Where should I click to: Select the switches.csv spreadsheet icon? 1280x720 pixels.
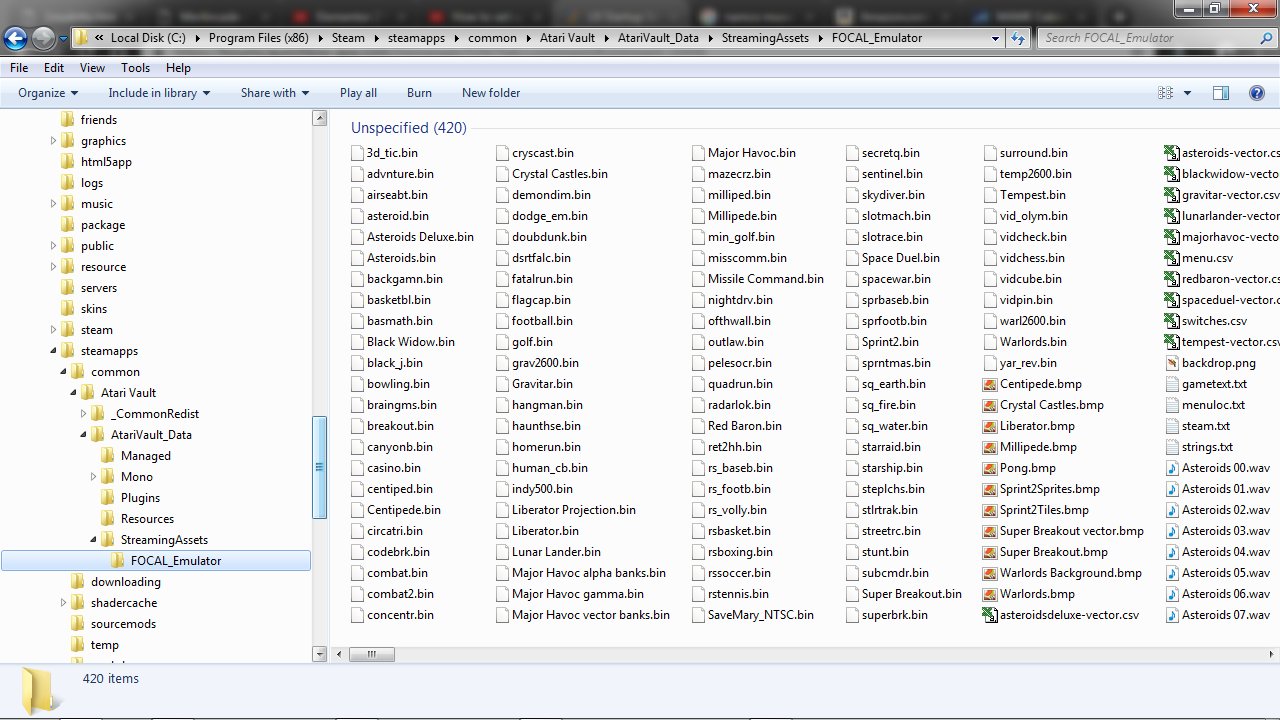pyautogui.click(x=1173, y=321)
